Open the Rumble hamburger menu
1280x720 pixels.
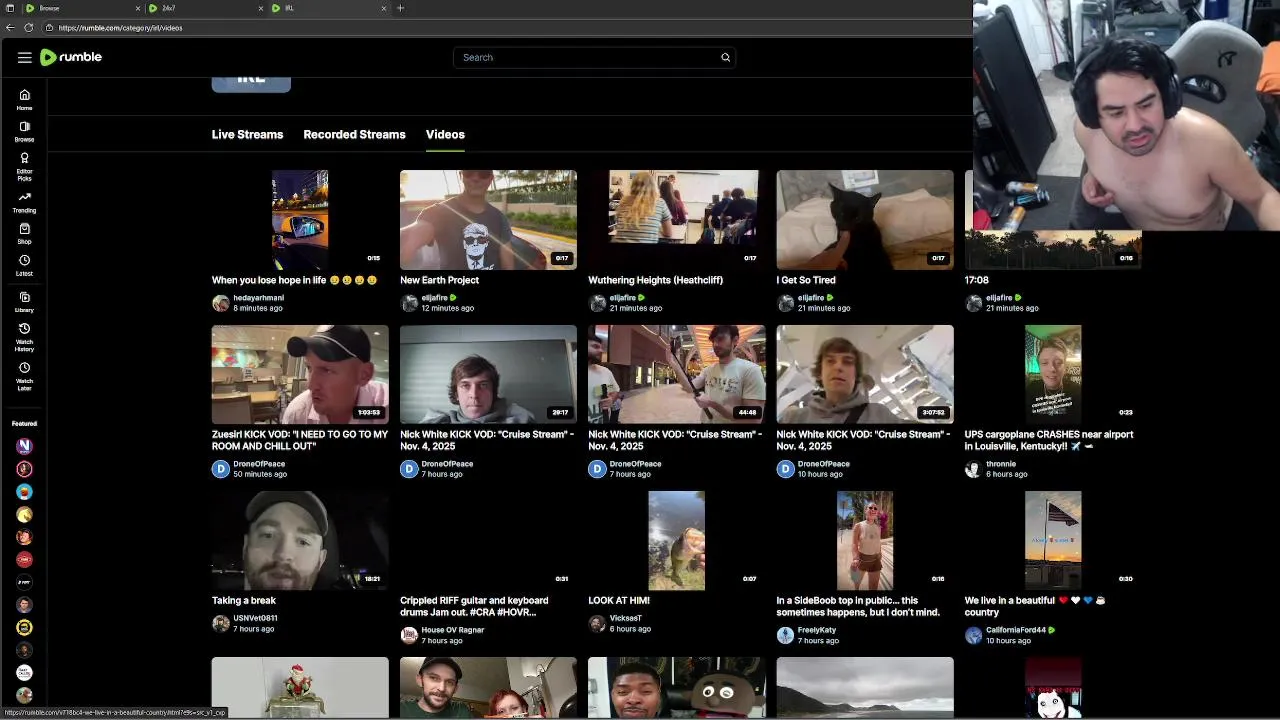point(24,57)
